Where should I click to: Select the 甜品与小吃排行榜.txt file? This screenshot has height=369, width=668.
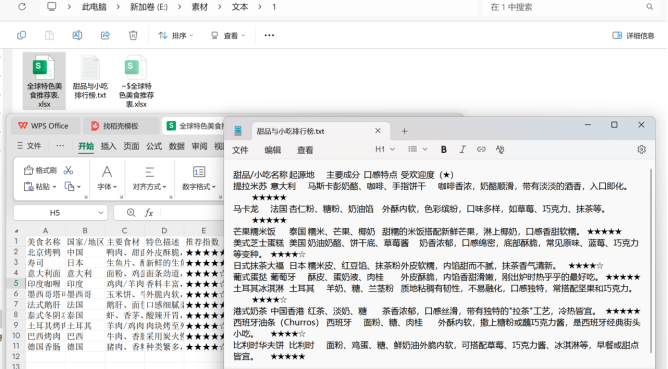click(x=90, y=78)
